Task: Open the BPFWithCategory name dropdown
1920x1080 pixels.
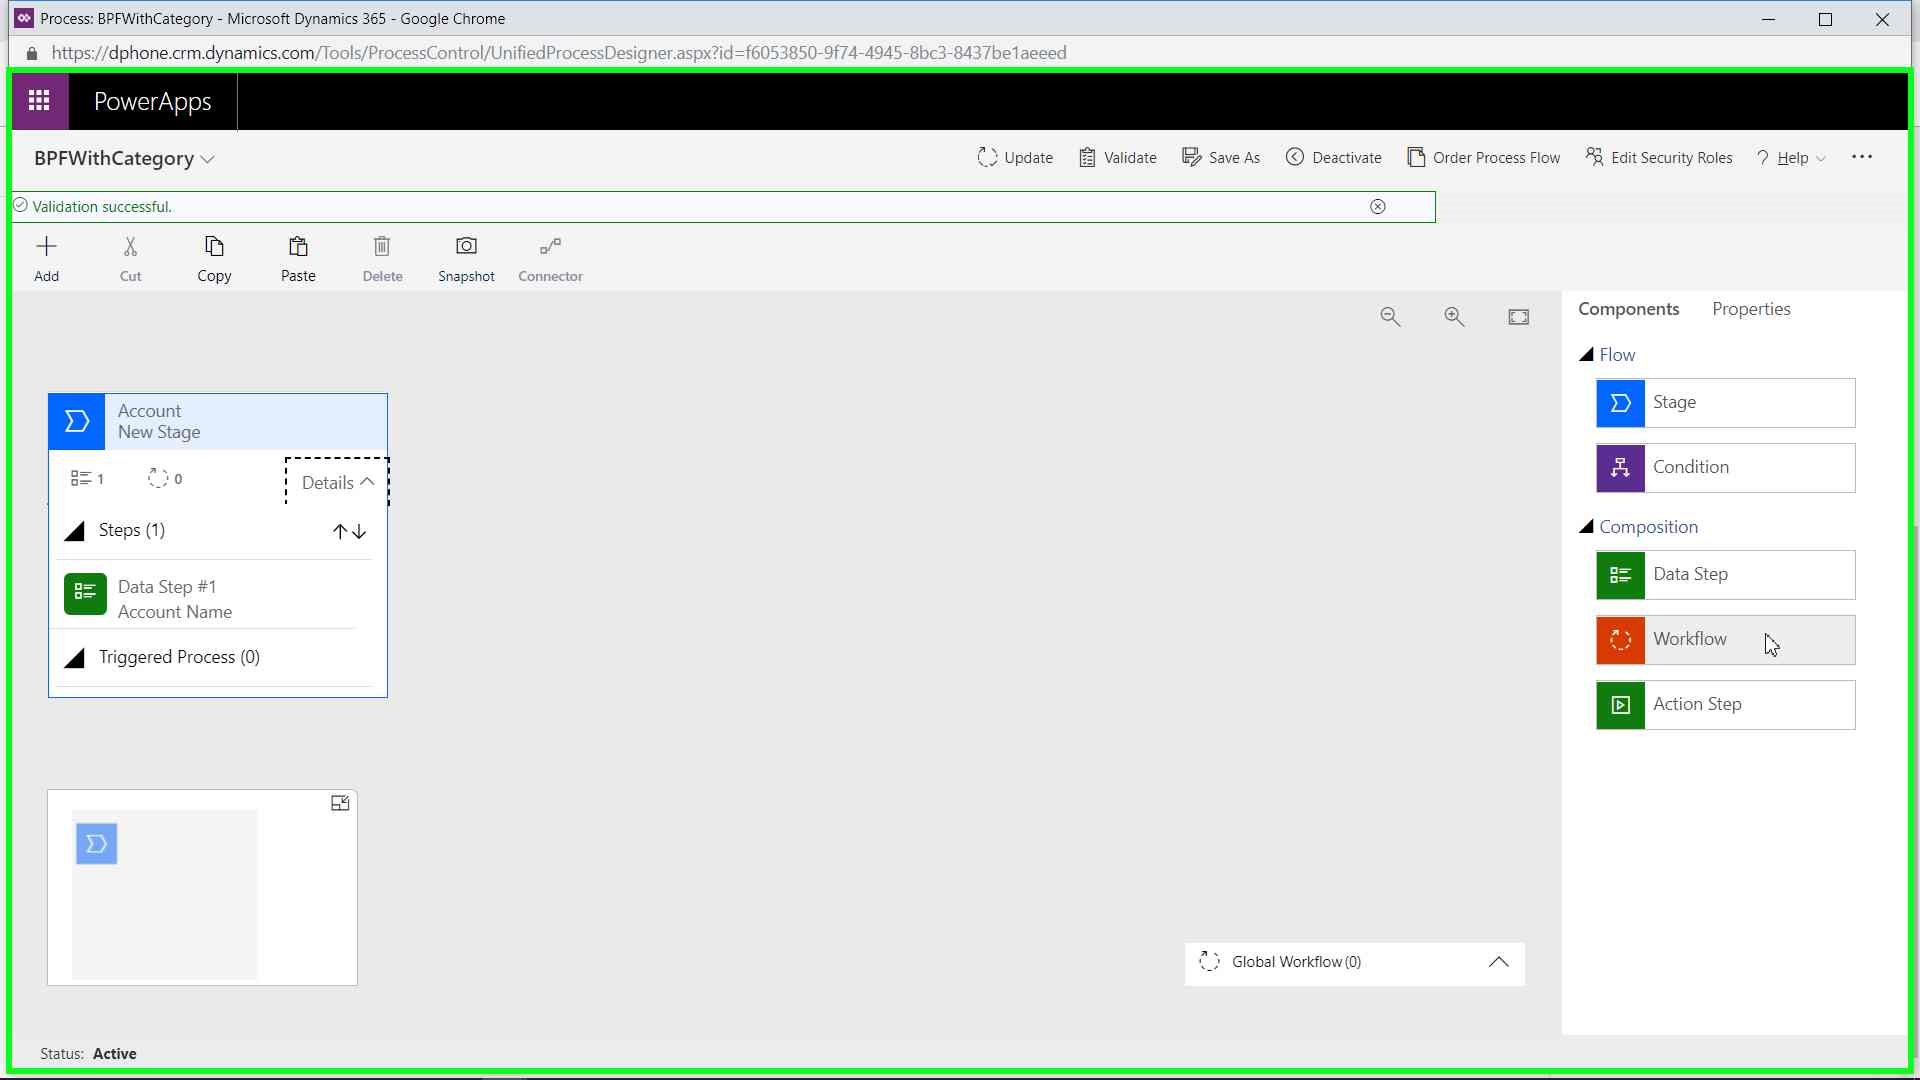Action: coord(207,159)
